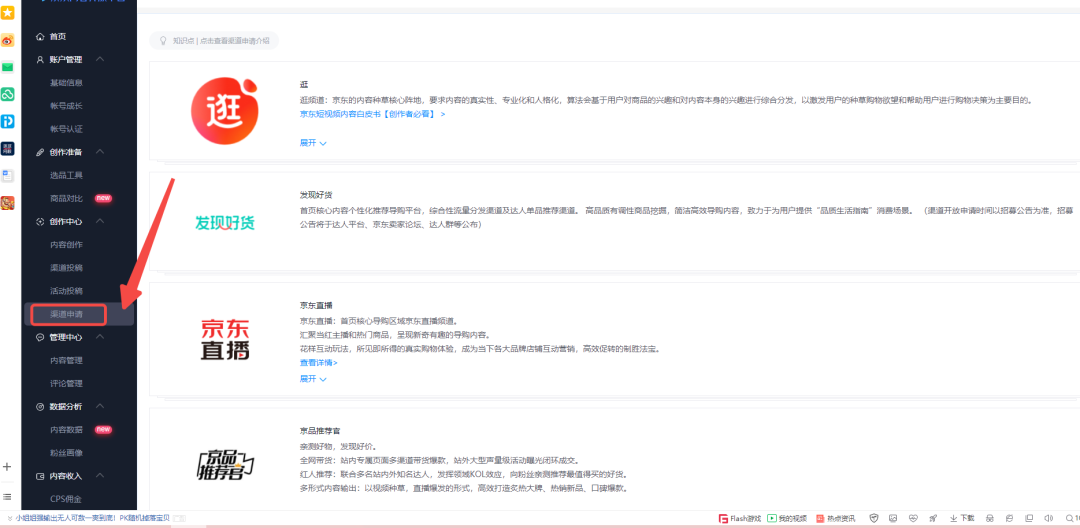Collapse the 管理中心 section chevron

point(100,337)
